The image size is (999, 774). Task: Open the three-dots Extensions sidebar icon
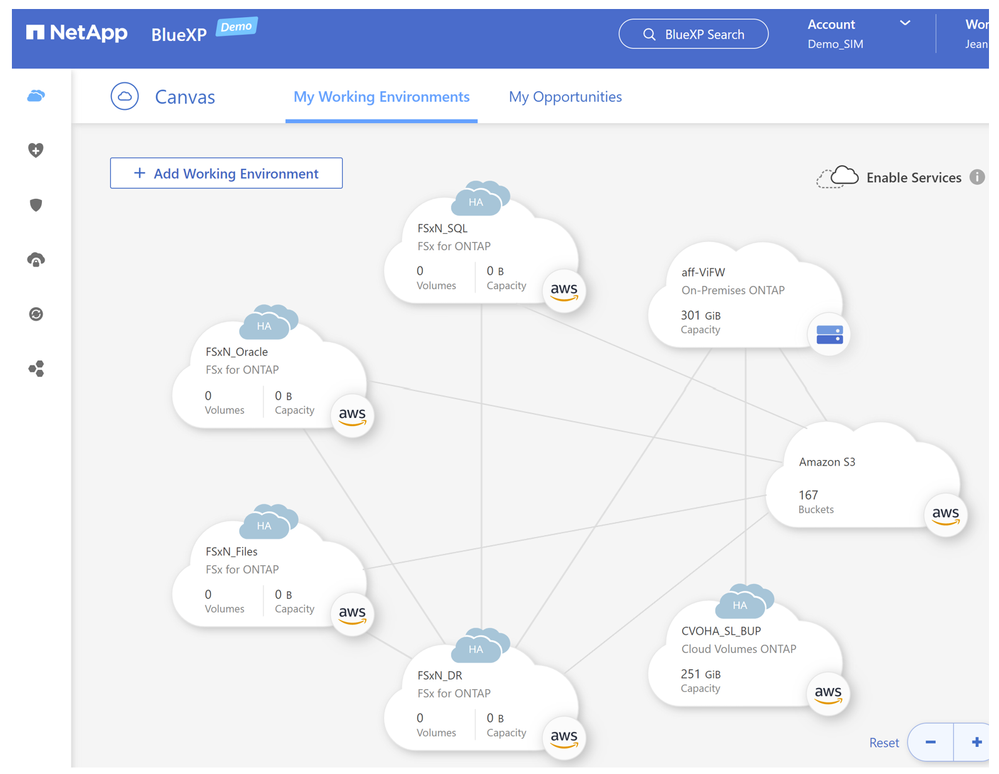point(36,369)
